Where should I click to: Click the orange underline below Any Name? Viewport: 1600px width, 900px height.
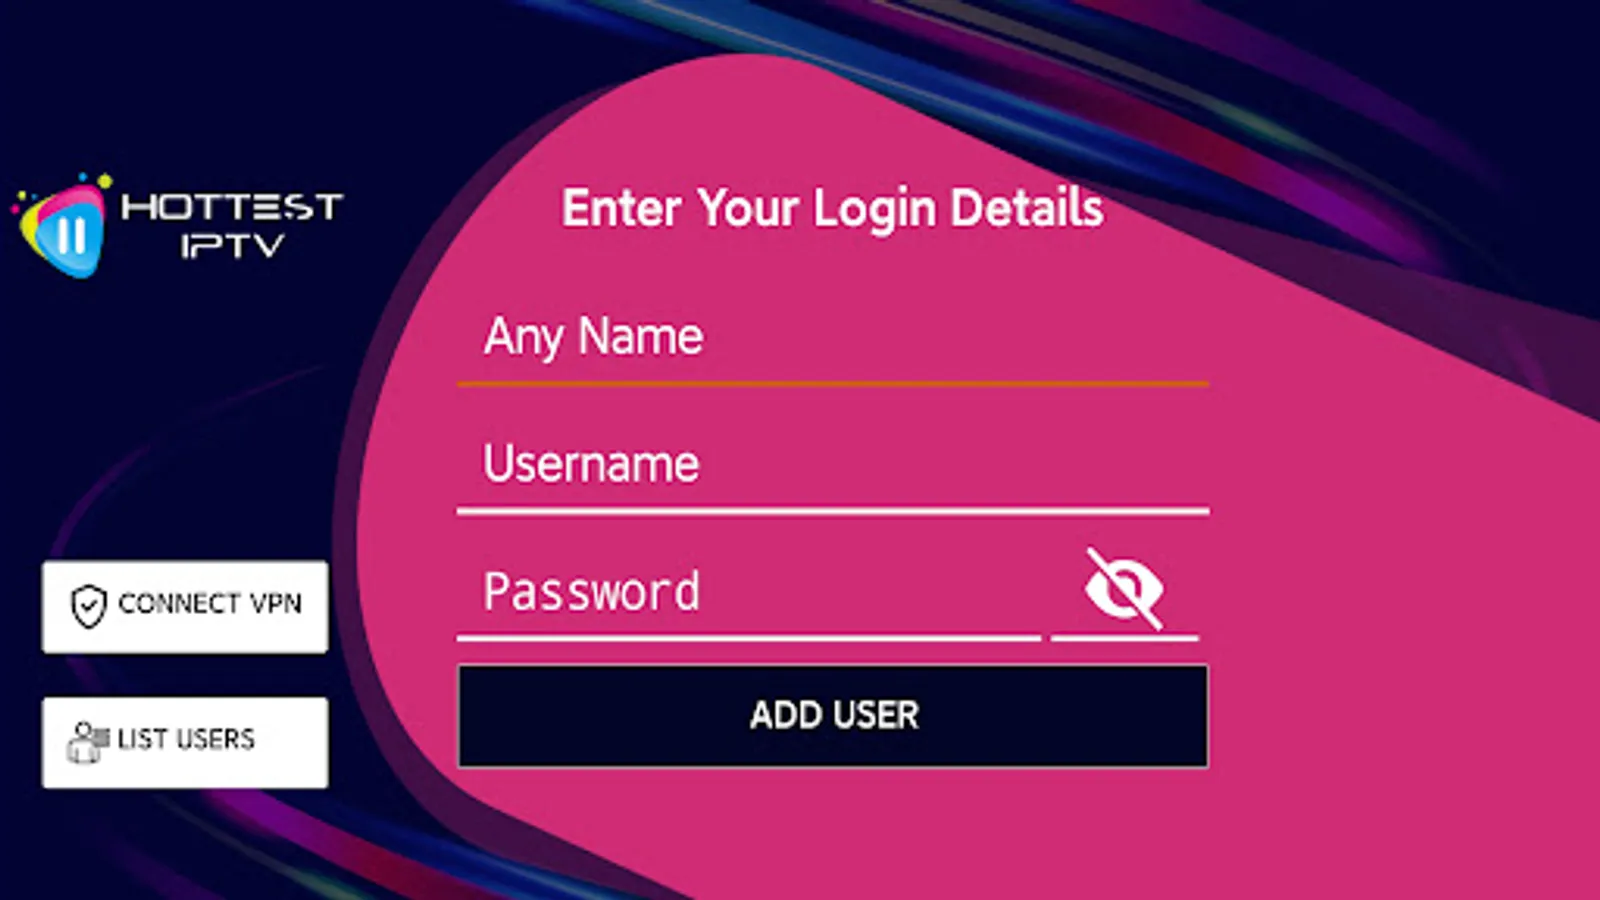tap(833, 384)
